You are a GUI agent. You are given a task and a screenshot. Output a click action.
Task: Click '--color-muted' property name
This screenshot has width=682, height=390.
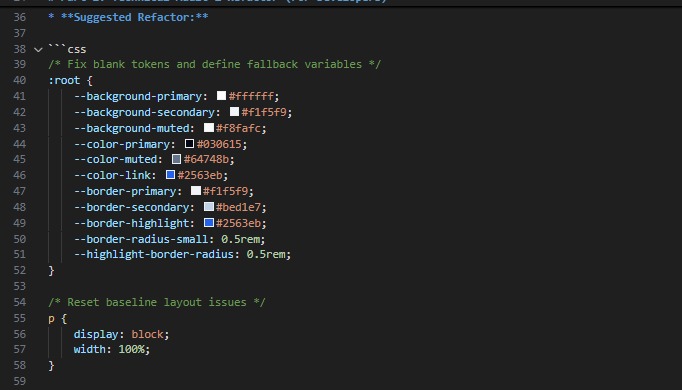115,160
